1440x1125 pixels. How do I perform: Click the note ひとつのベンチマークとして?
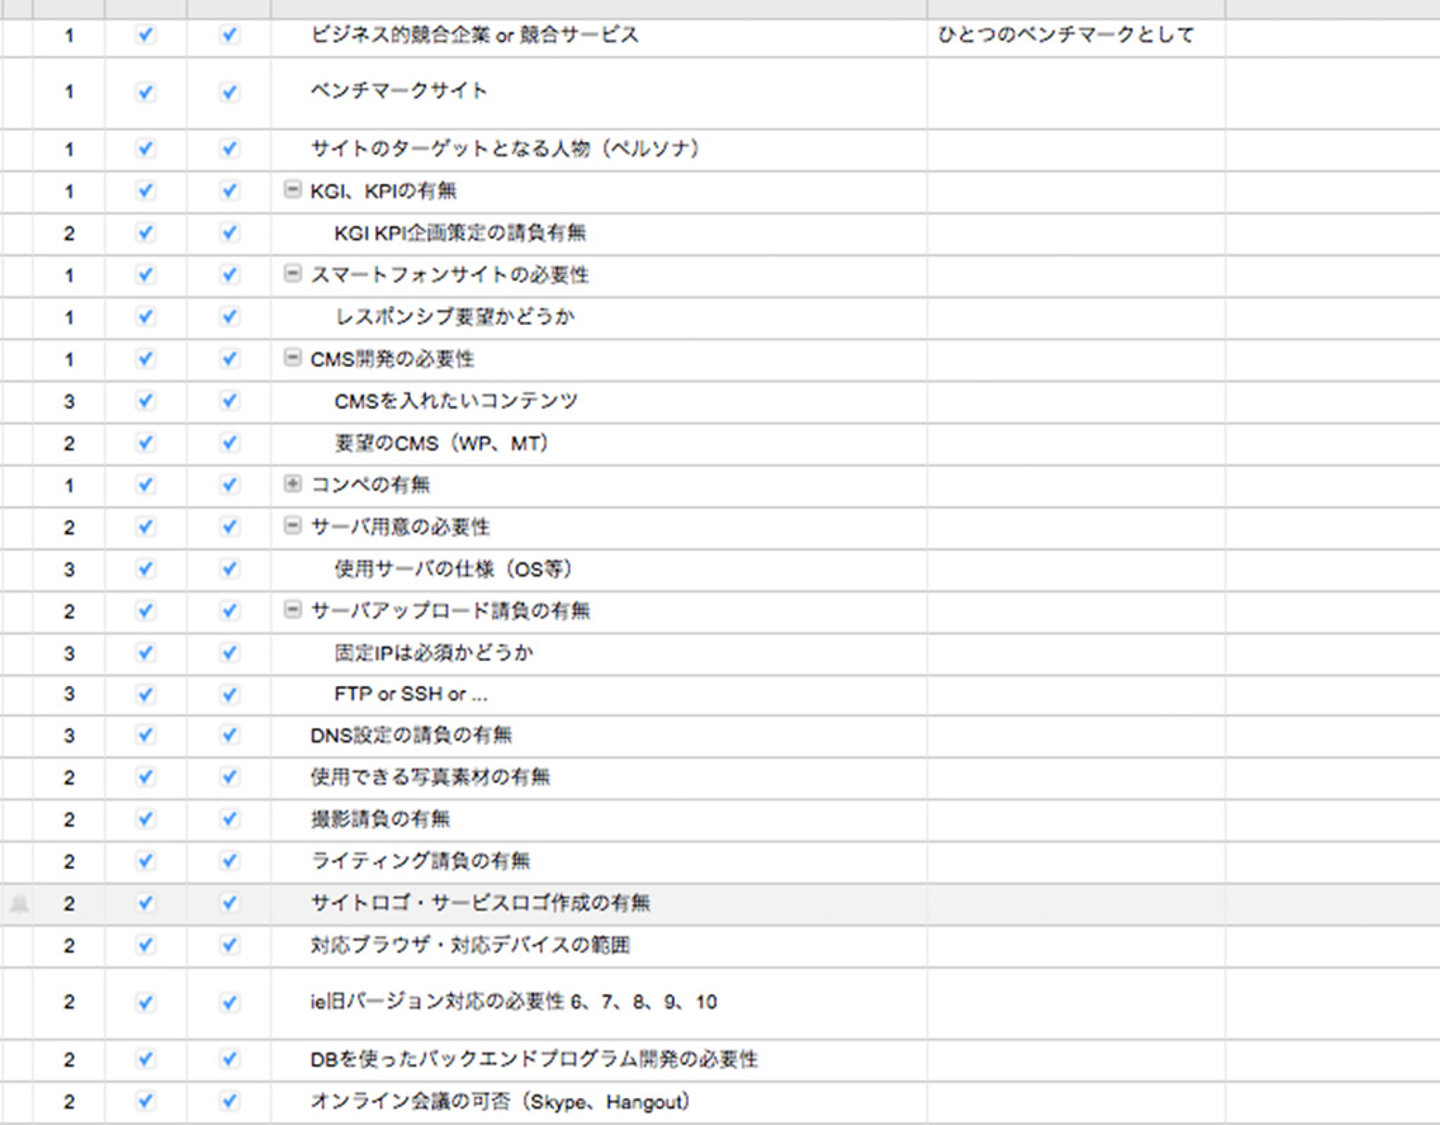(x=1066, y=35)
